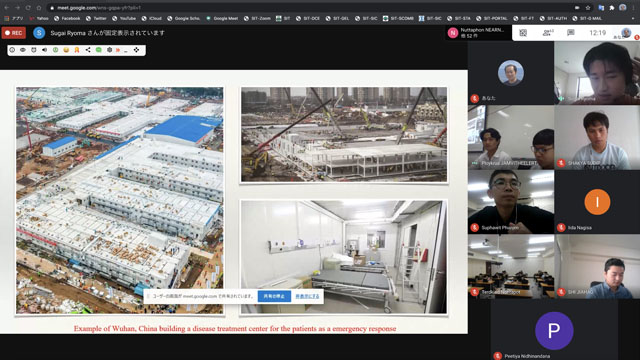Bookmark this page with the star icon

coord(588,7)
